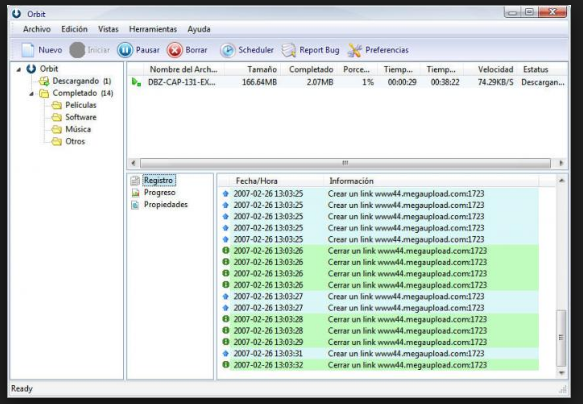The width and height of the screenshot is (583, 404).
Task: Click the Música folder icon
Action: 57,129
